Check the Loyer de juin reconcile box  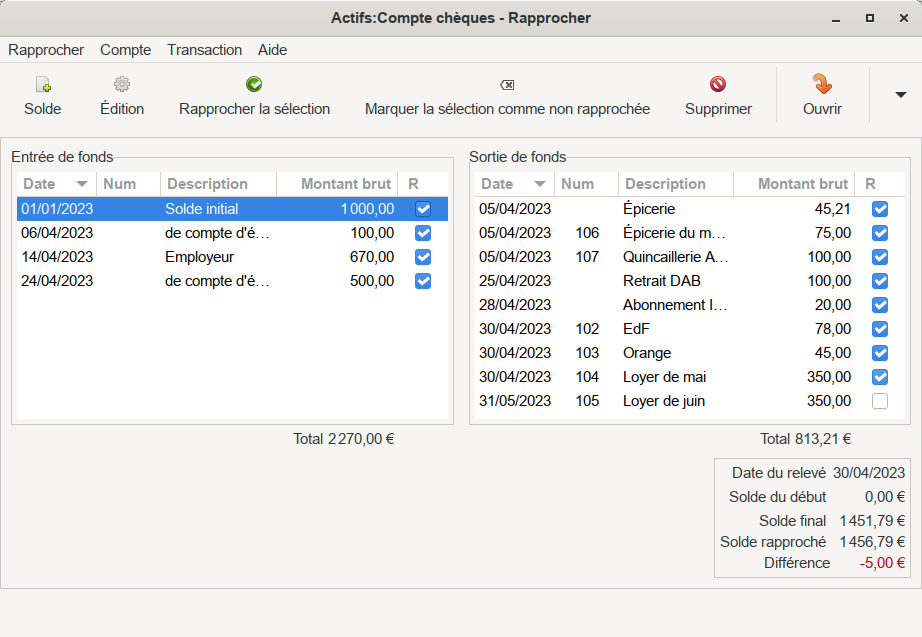pos(879,401)
